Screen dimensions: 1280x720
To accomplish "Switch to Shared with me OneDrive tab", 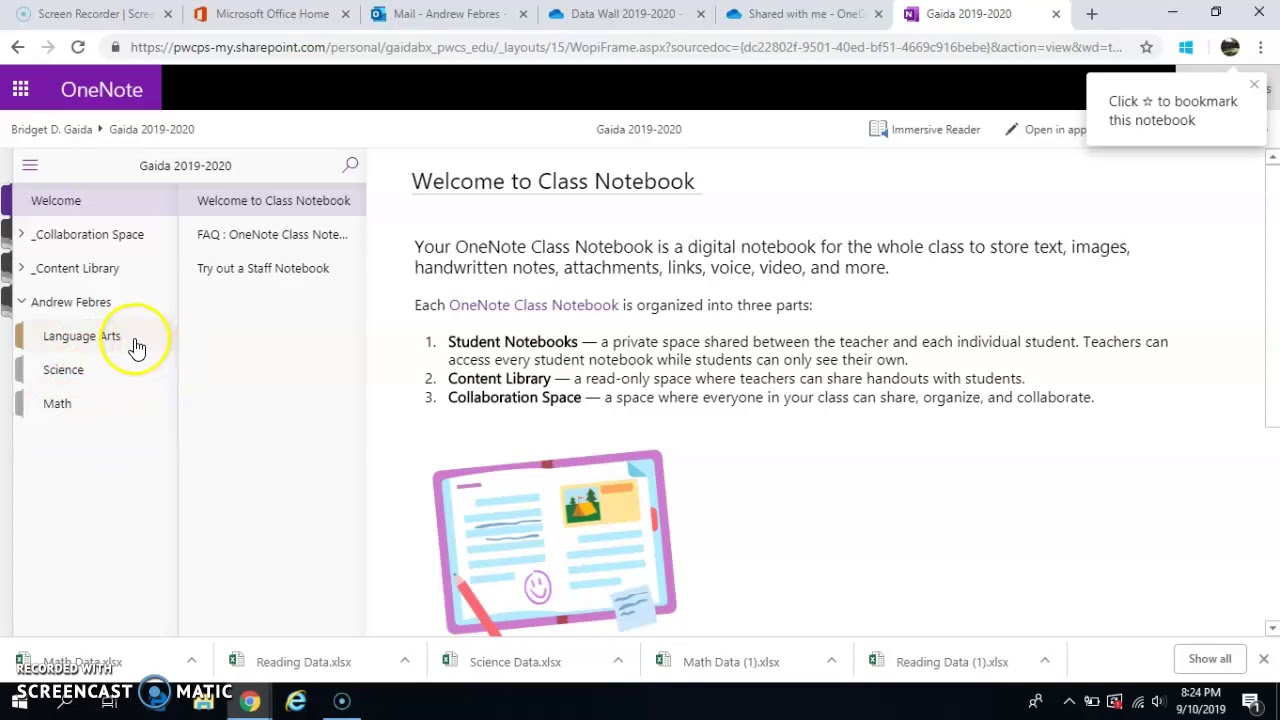I will 803,14.
